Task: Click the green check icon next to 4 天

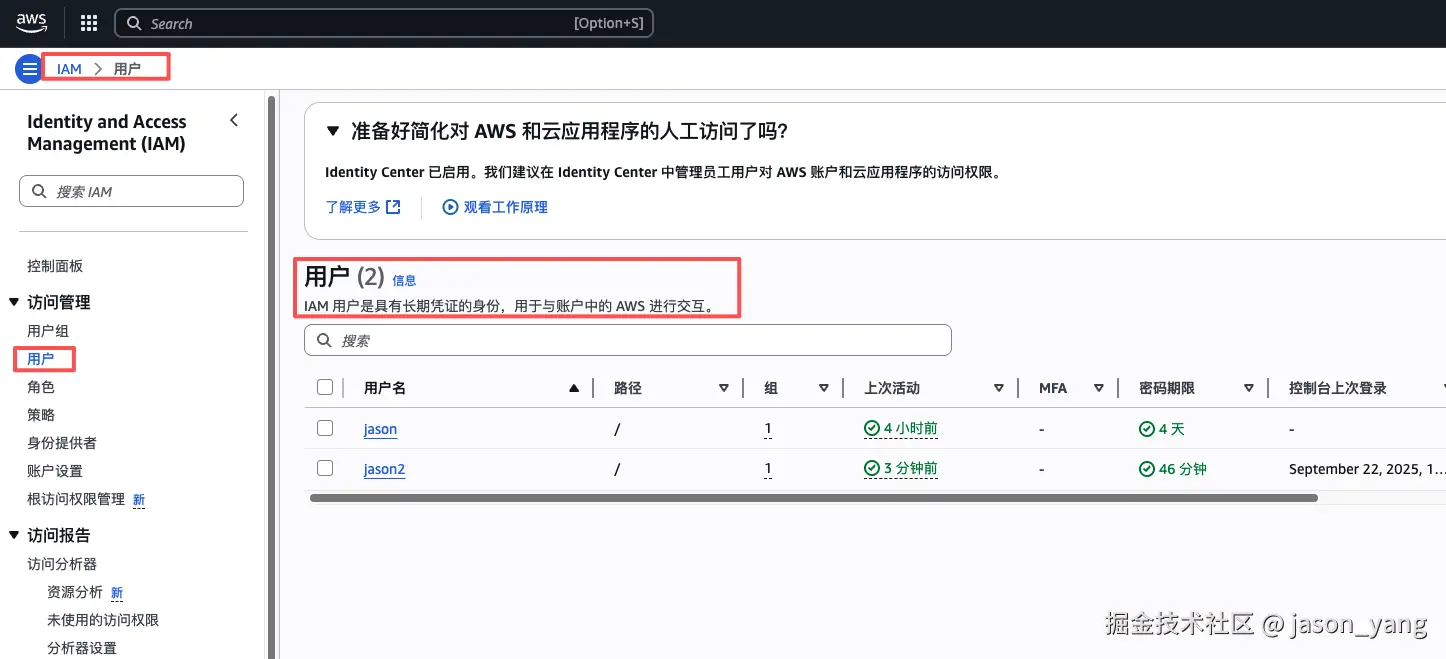Action: point(1147,429)
